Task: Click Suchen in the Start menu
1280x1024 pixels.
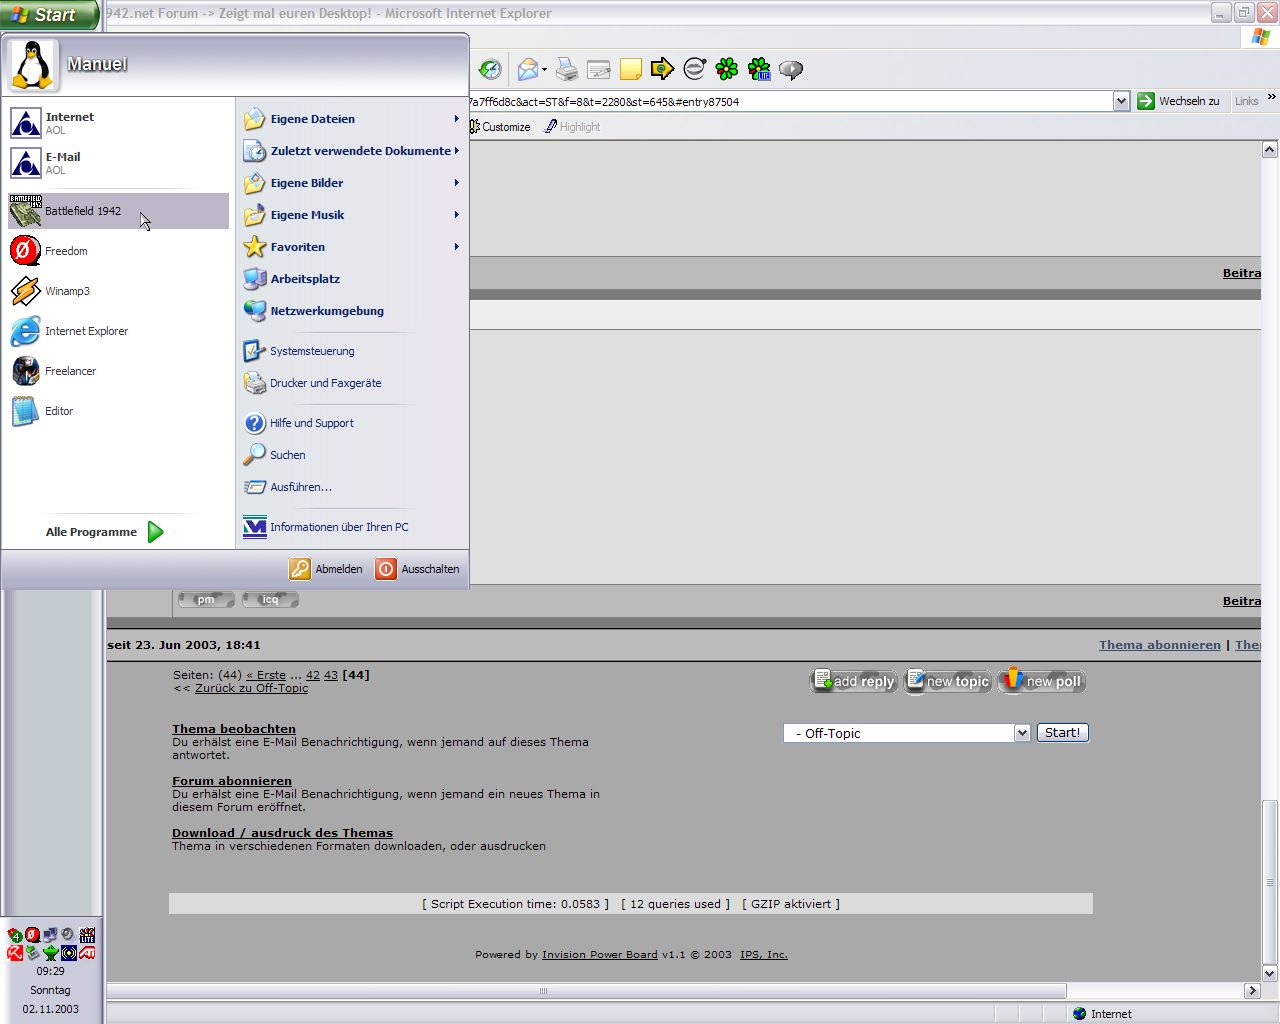Action: [x=352, y=455]
